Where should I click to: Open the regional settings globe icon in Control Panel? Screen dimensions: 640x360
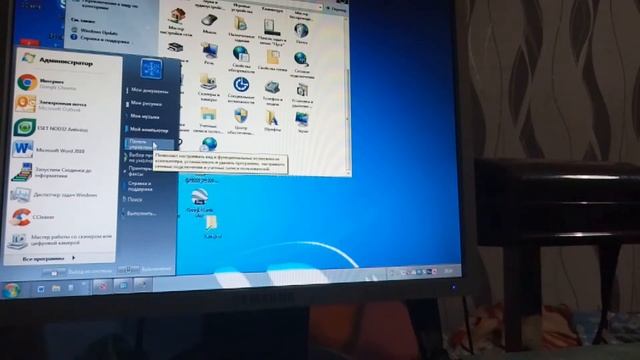tap(209, 144)
